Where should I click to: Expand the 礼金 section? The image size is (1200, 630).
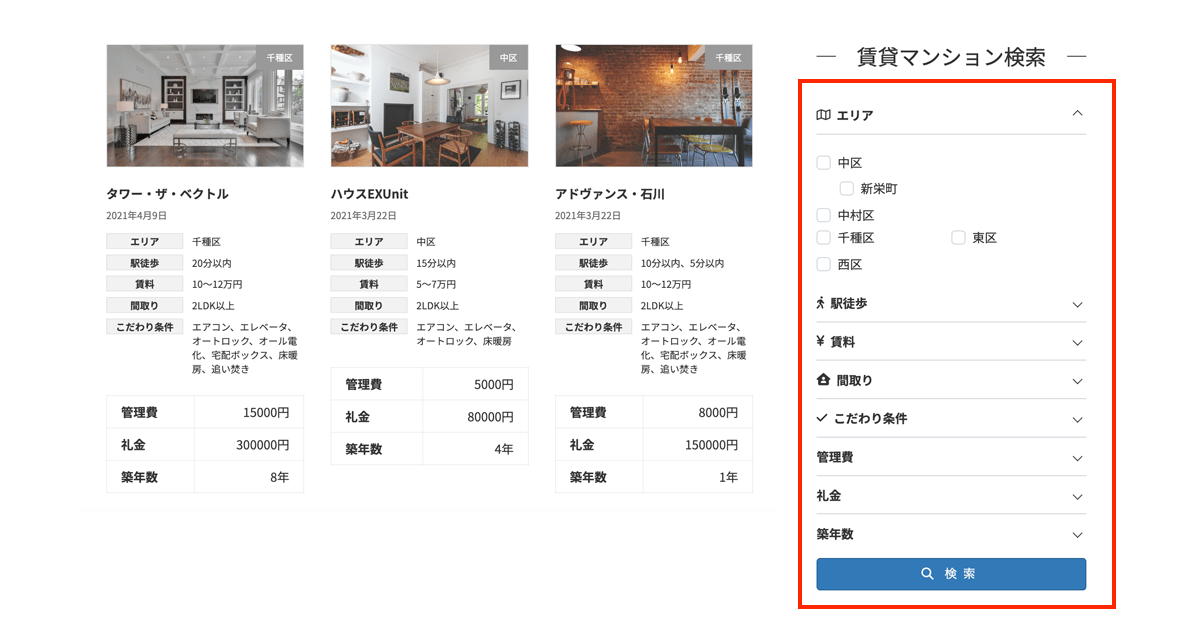[1078, 495]
